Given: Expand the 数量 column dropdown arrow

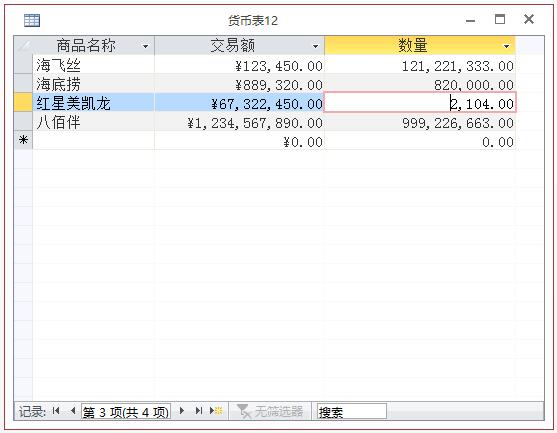Looking at the screenshot, I should tap(507, 46).
